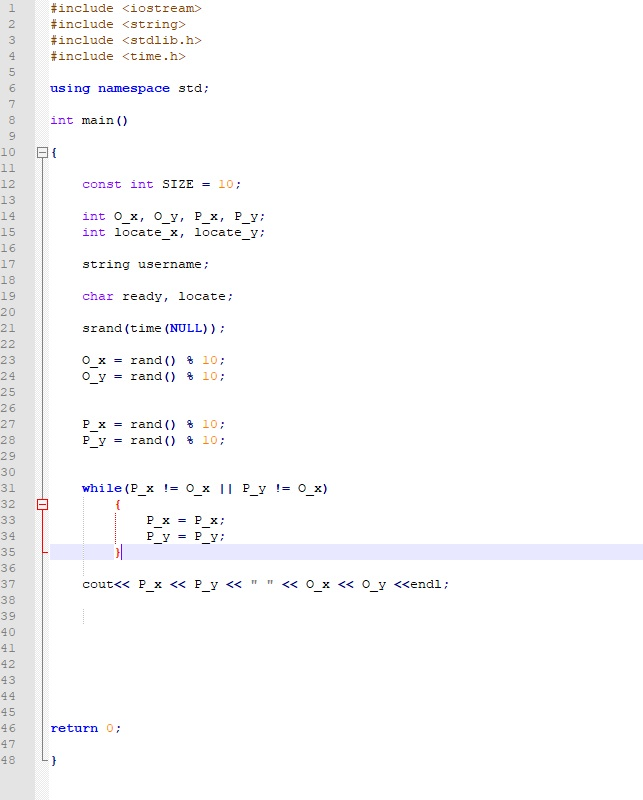
Task: Click on '#include <time.h>' line
Action: point(118,56)
